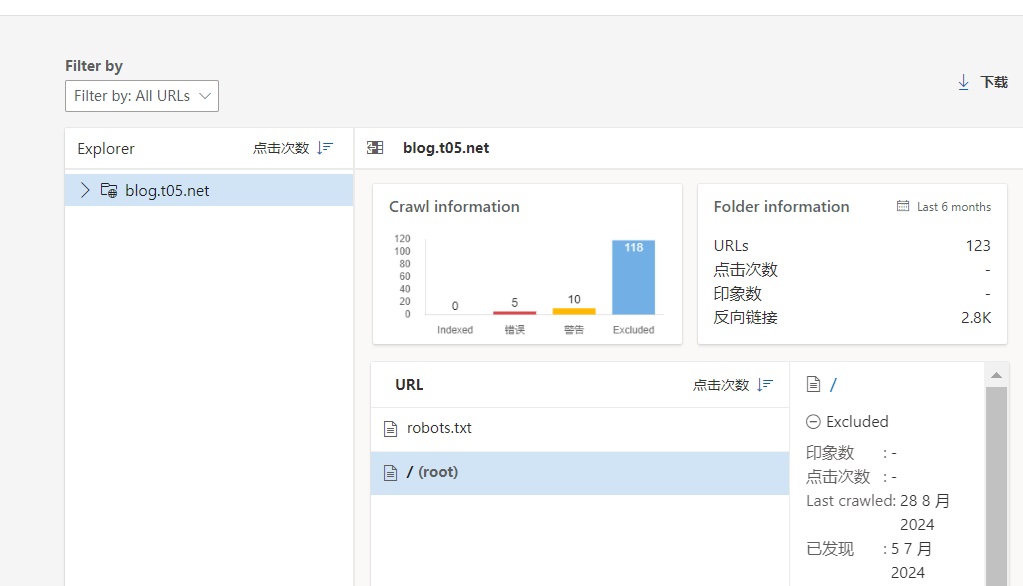Click the yellow 警告 bar in crawl chart
Viewport: 1023px width, 586px height.
574,310
